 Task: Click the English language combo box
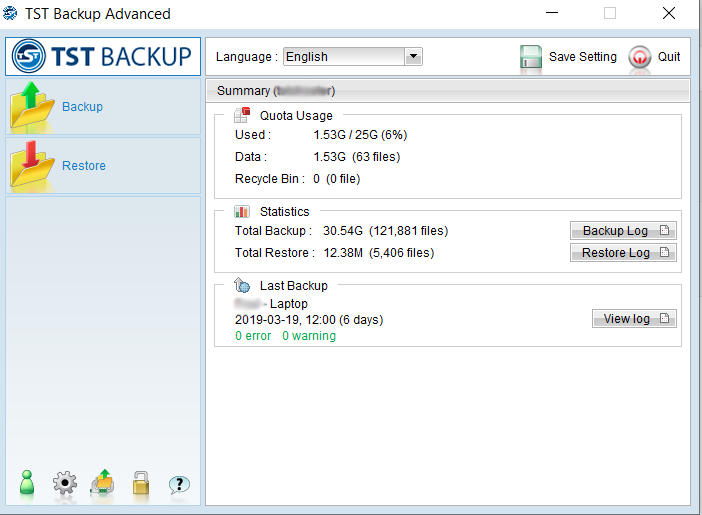tap(343, 57)
